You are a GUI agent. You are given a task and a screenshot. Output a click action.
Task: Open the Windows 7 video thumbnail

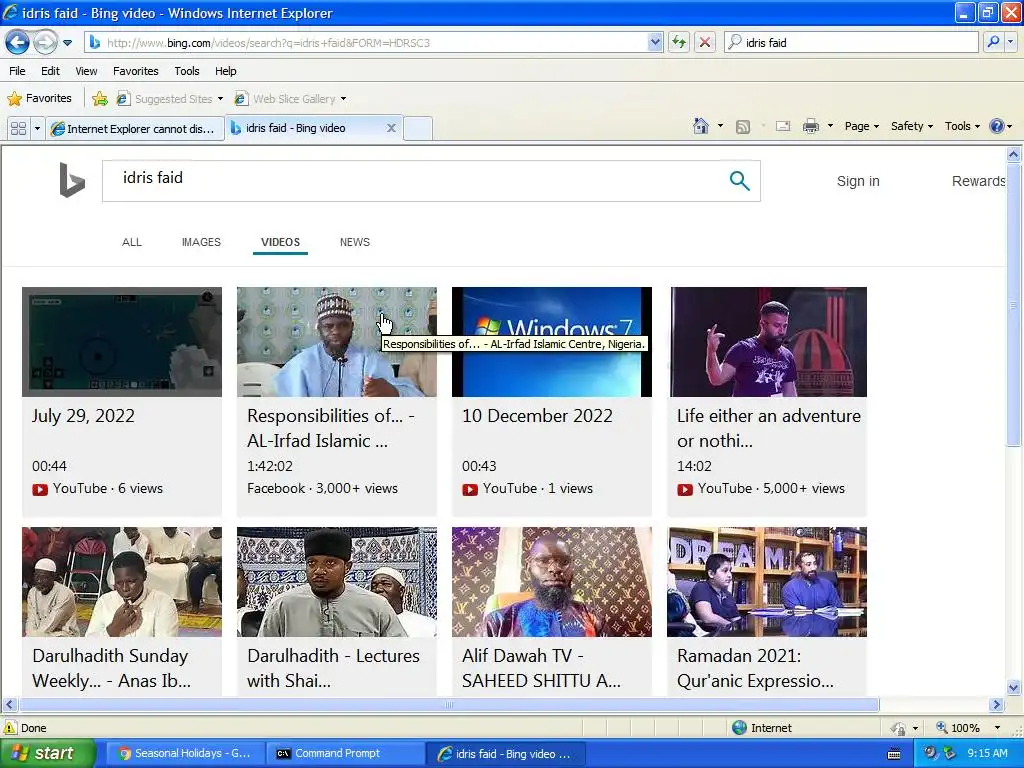click(552, 342)
